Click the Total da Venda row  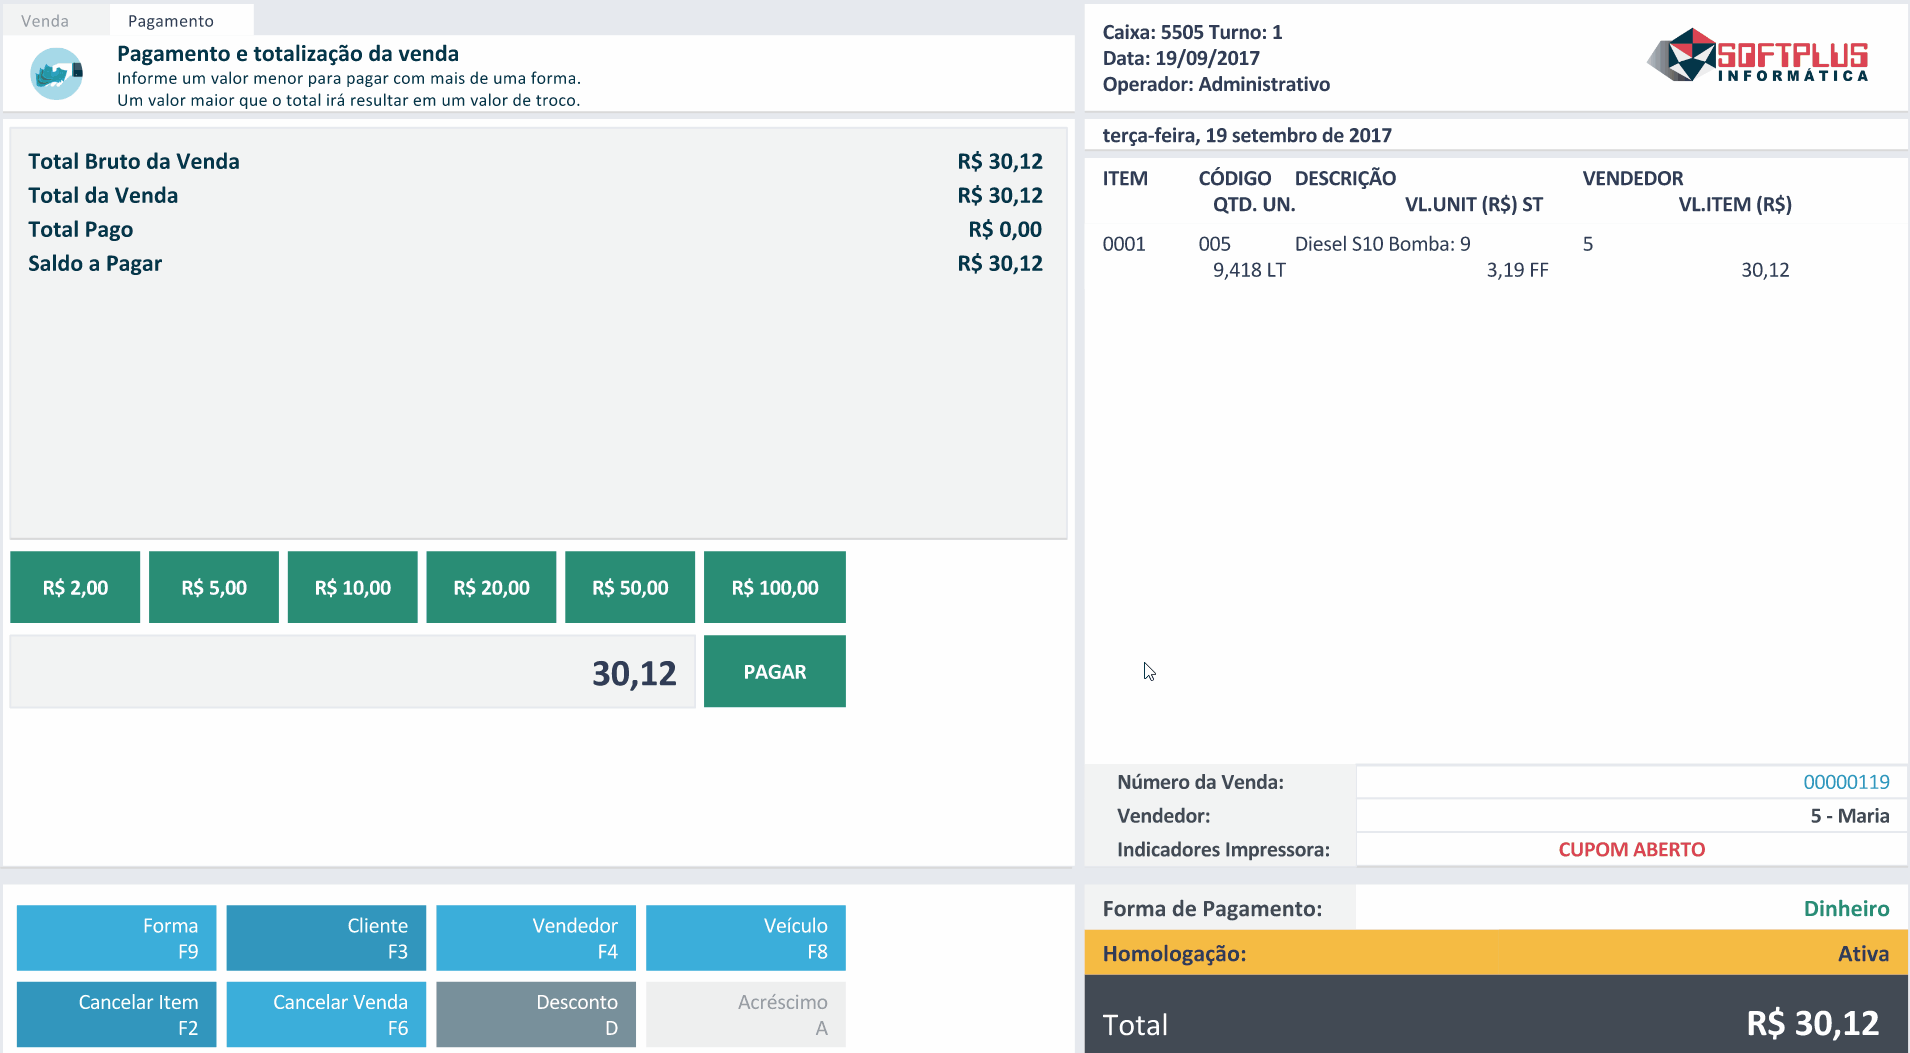[x=536, y=195]
